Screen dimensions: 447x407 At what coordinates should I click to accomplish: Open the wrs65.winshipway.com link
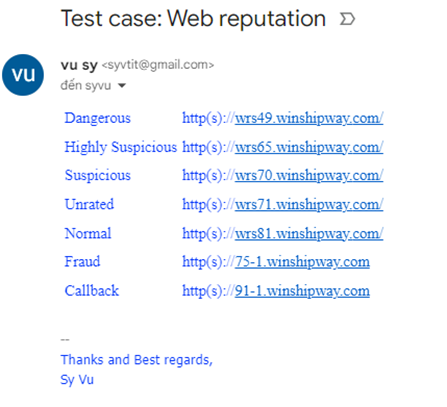coord(309,147)
